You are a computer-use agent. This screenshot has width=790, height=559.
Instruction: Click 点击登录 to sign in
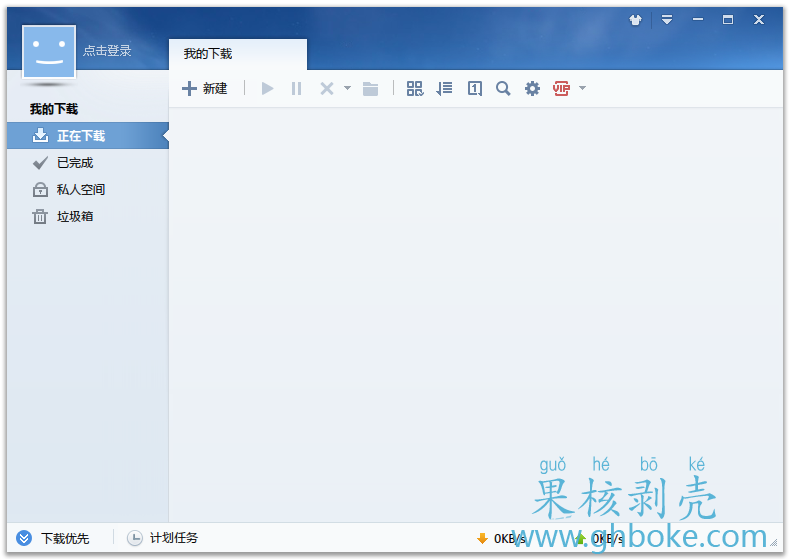coord(107,50)
